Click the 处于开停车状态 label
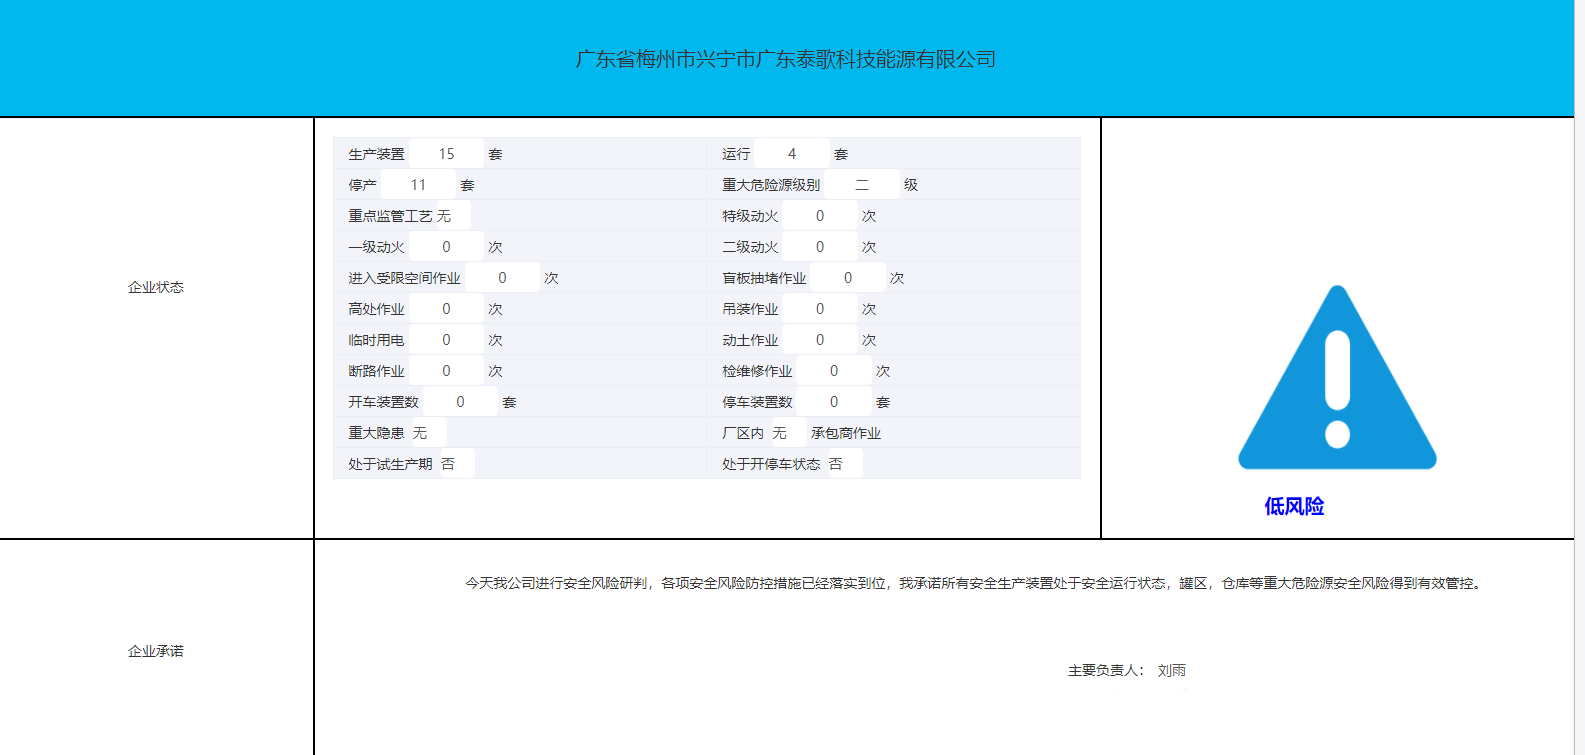The height and width of the screenshot is (755, 1585). coord(771,464)
